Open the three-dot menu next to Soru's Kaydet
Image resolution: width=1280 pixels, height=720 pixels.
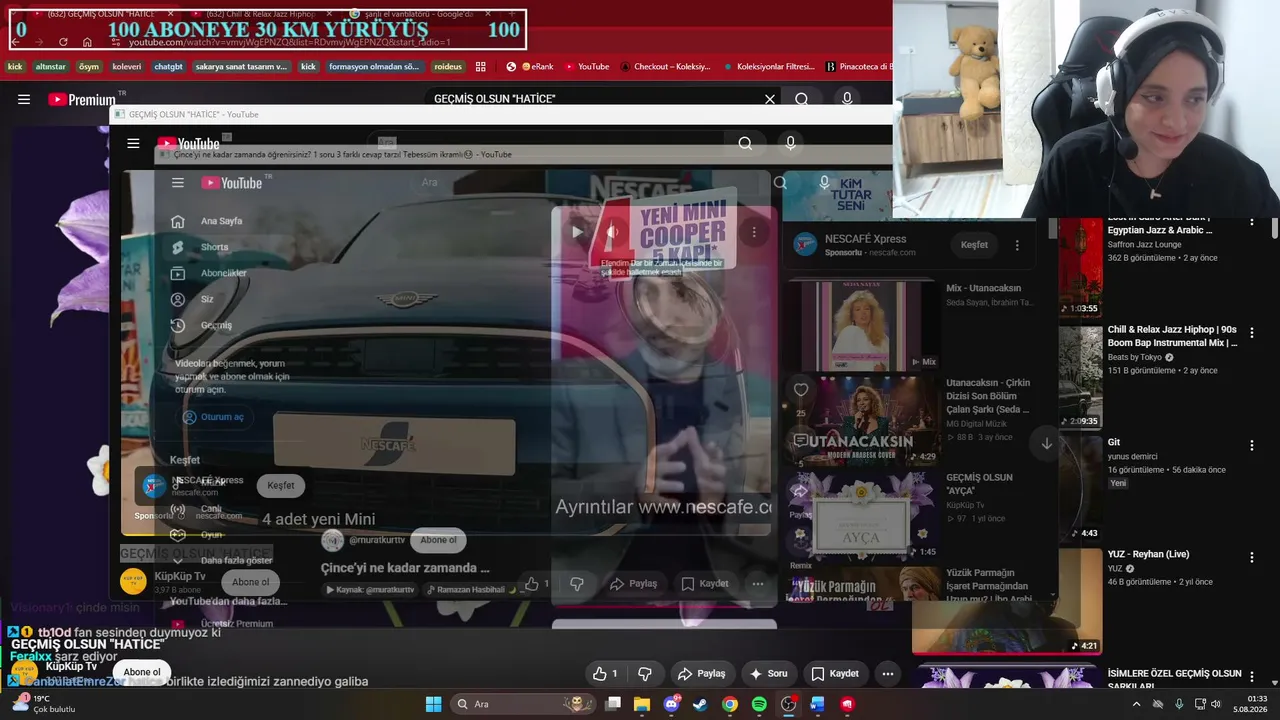[x=888, y=674]
